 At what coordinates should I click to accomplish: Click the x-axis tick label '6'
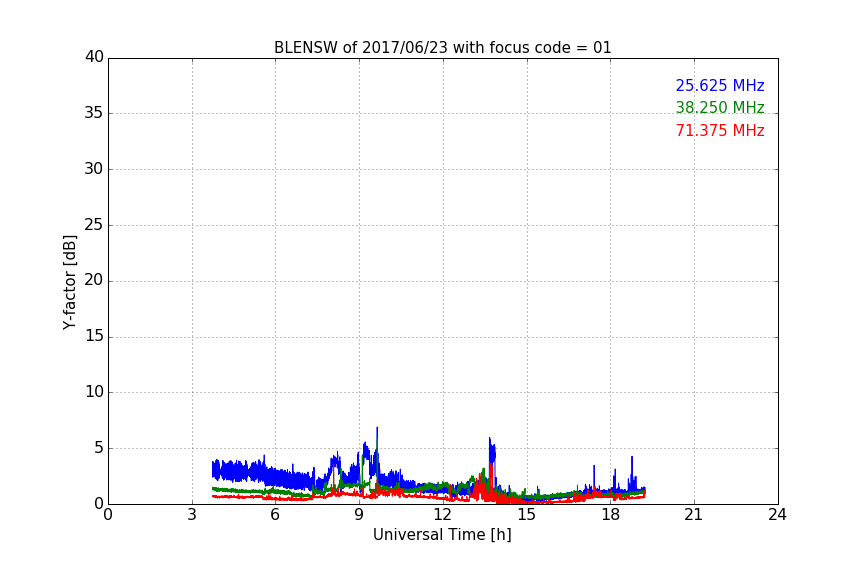(x=276, y=515)
